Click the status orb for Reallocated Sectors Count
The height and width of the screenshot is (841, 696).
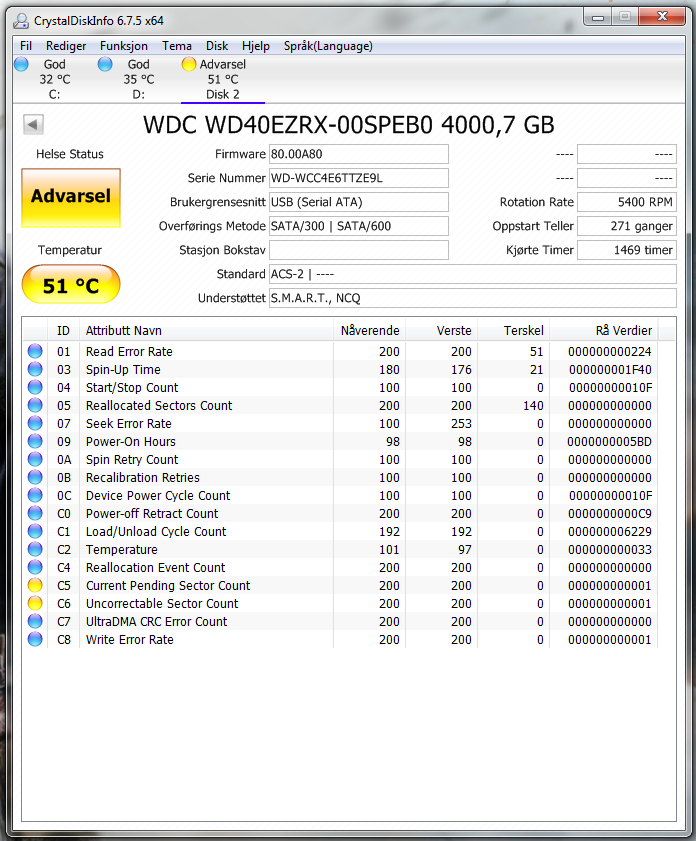pos(35,405)
